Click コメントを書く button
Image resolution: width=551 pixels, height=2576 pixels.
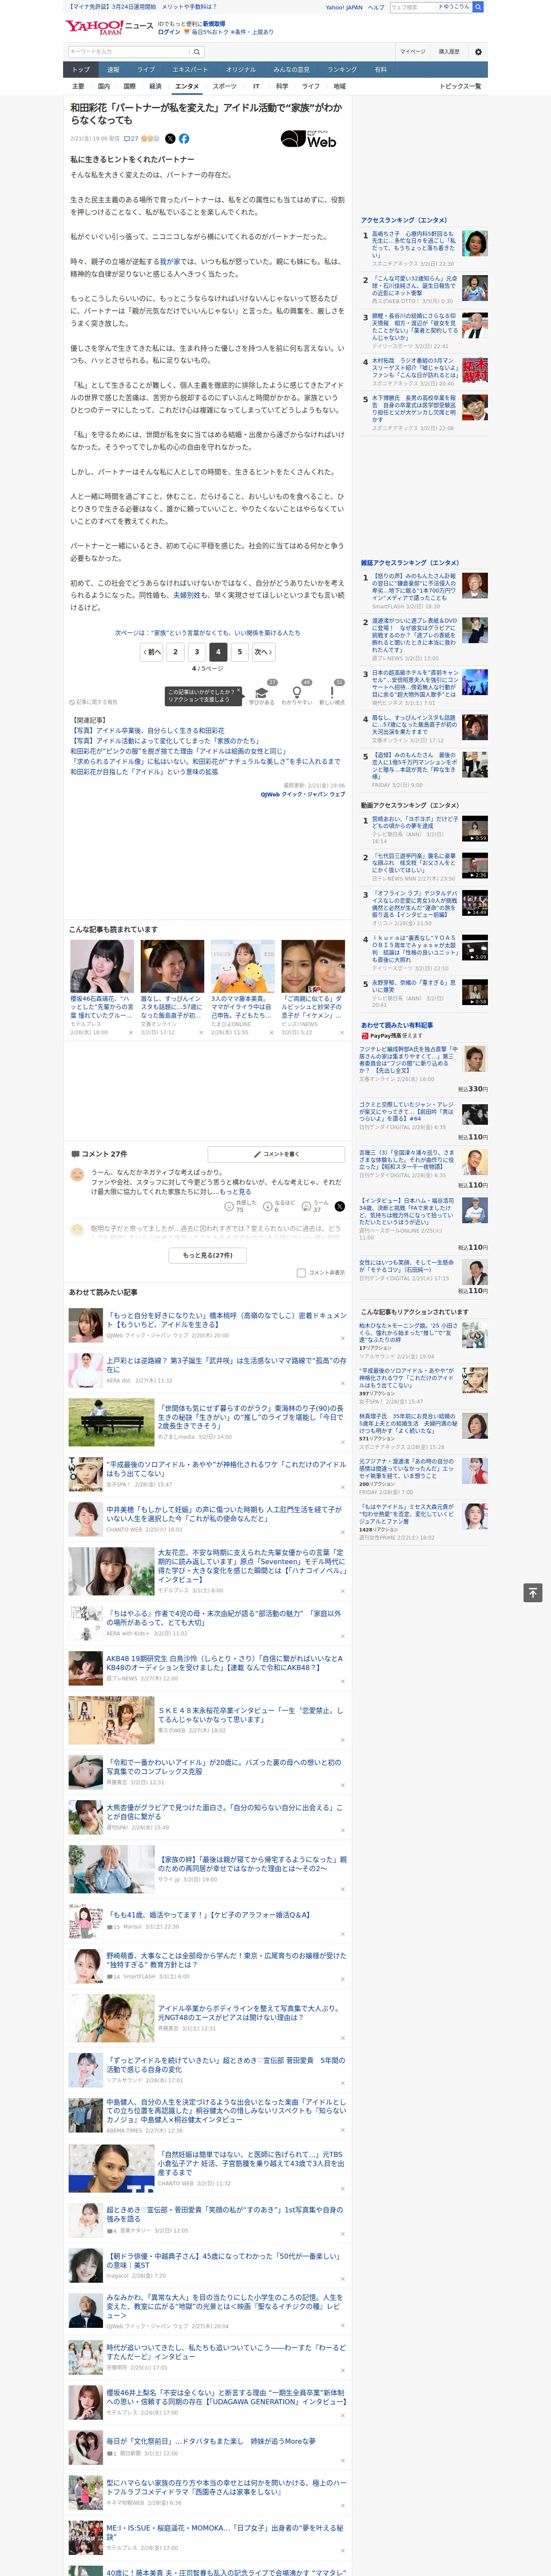[277, 1153]
